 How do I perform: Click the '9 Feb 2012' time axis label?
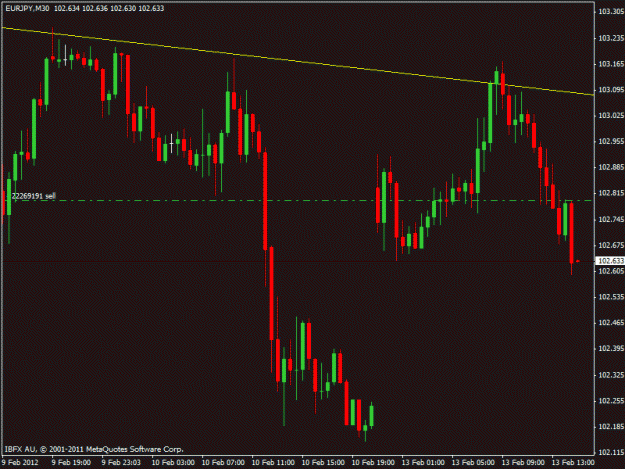20,463
